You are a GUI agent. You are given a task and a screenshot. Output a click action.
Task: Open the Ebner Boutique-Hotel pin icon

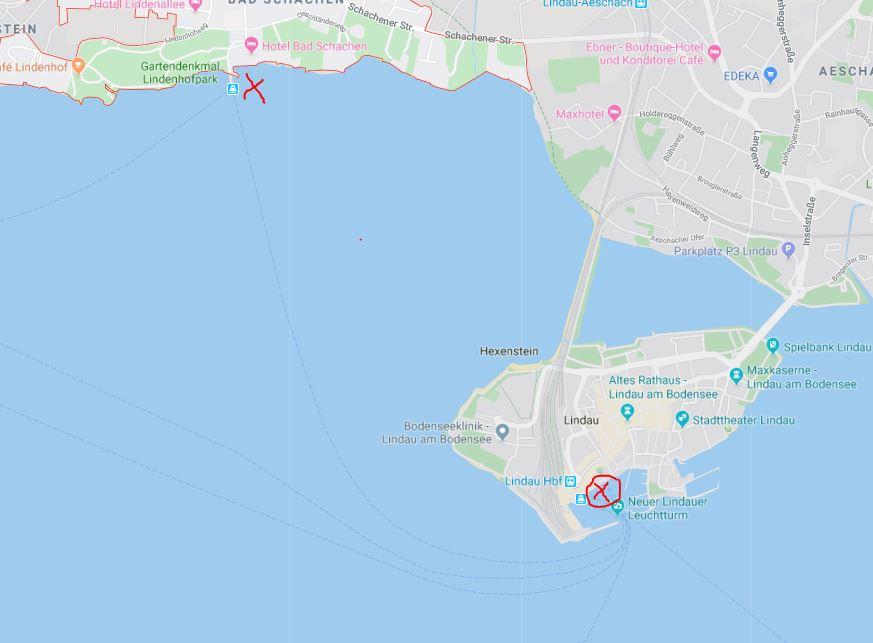click(714, 53)
